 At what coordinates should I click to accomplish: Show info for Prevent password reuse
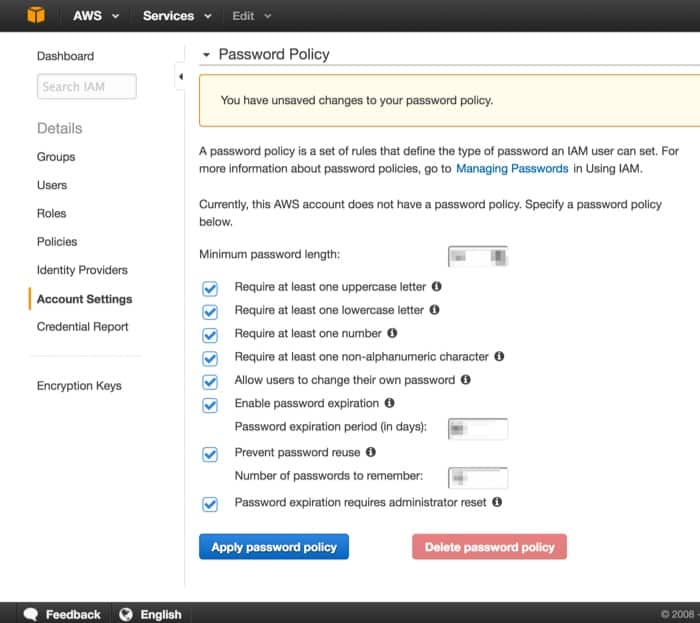point(371,452)
